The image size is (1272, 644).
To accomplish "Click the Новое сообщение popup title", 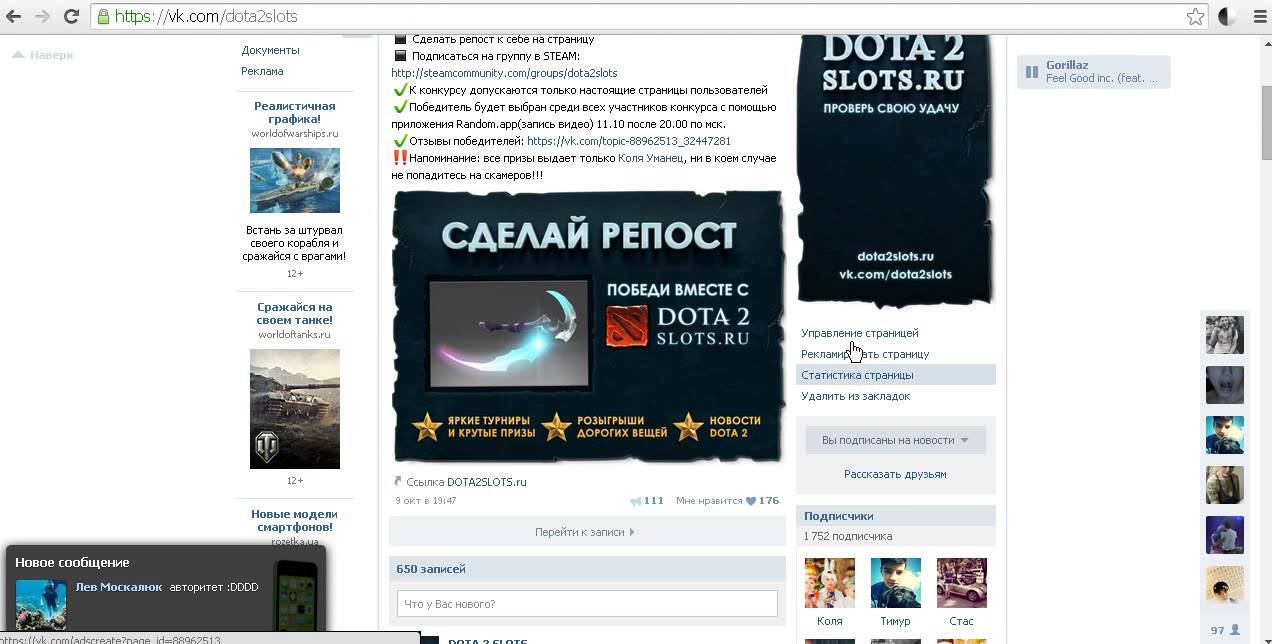I will [72, 562].
